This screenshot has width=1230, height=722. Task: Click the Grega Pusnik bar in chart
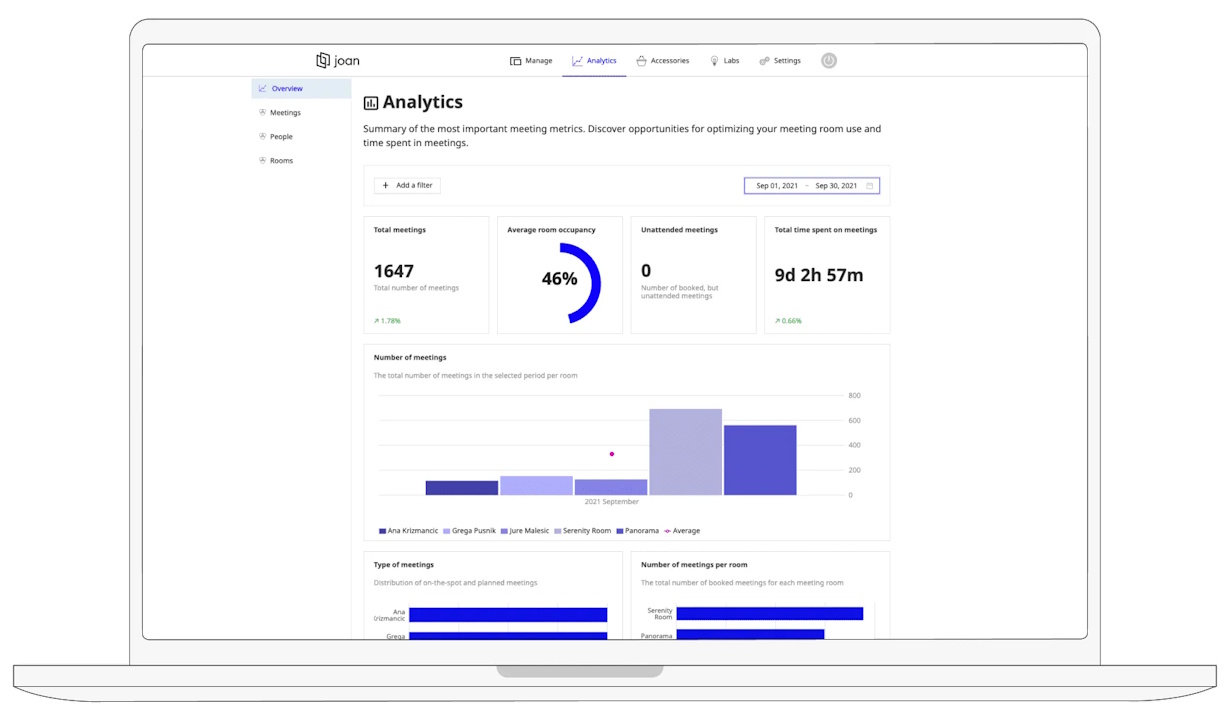[537, 485]
